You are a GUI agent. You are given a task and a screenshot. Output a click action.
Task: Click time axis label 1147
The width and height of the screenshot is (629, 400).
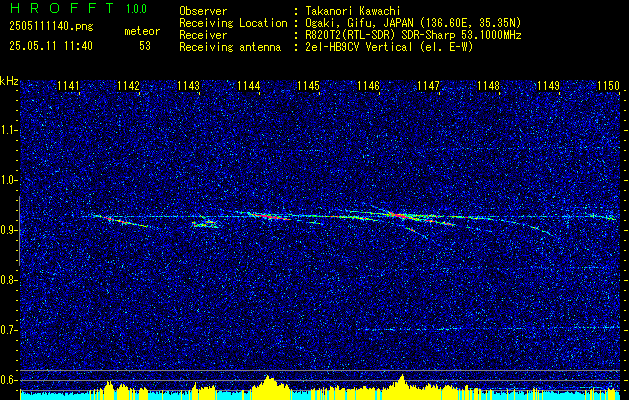coord(428,86)
